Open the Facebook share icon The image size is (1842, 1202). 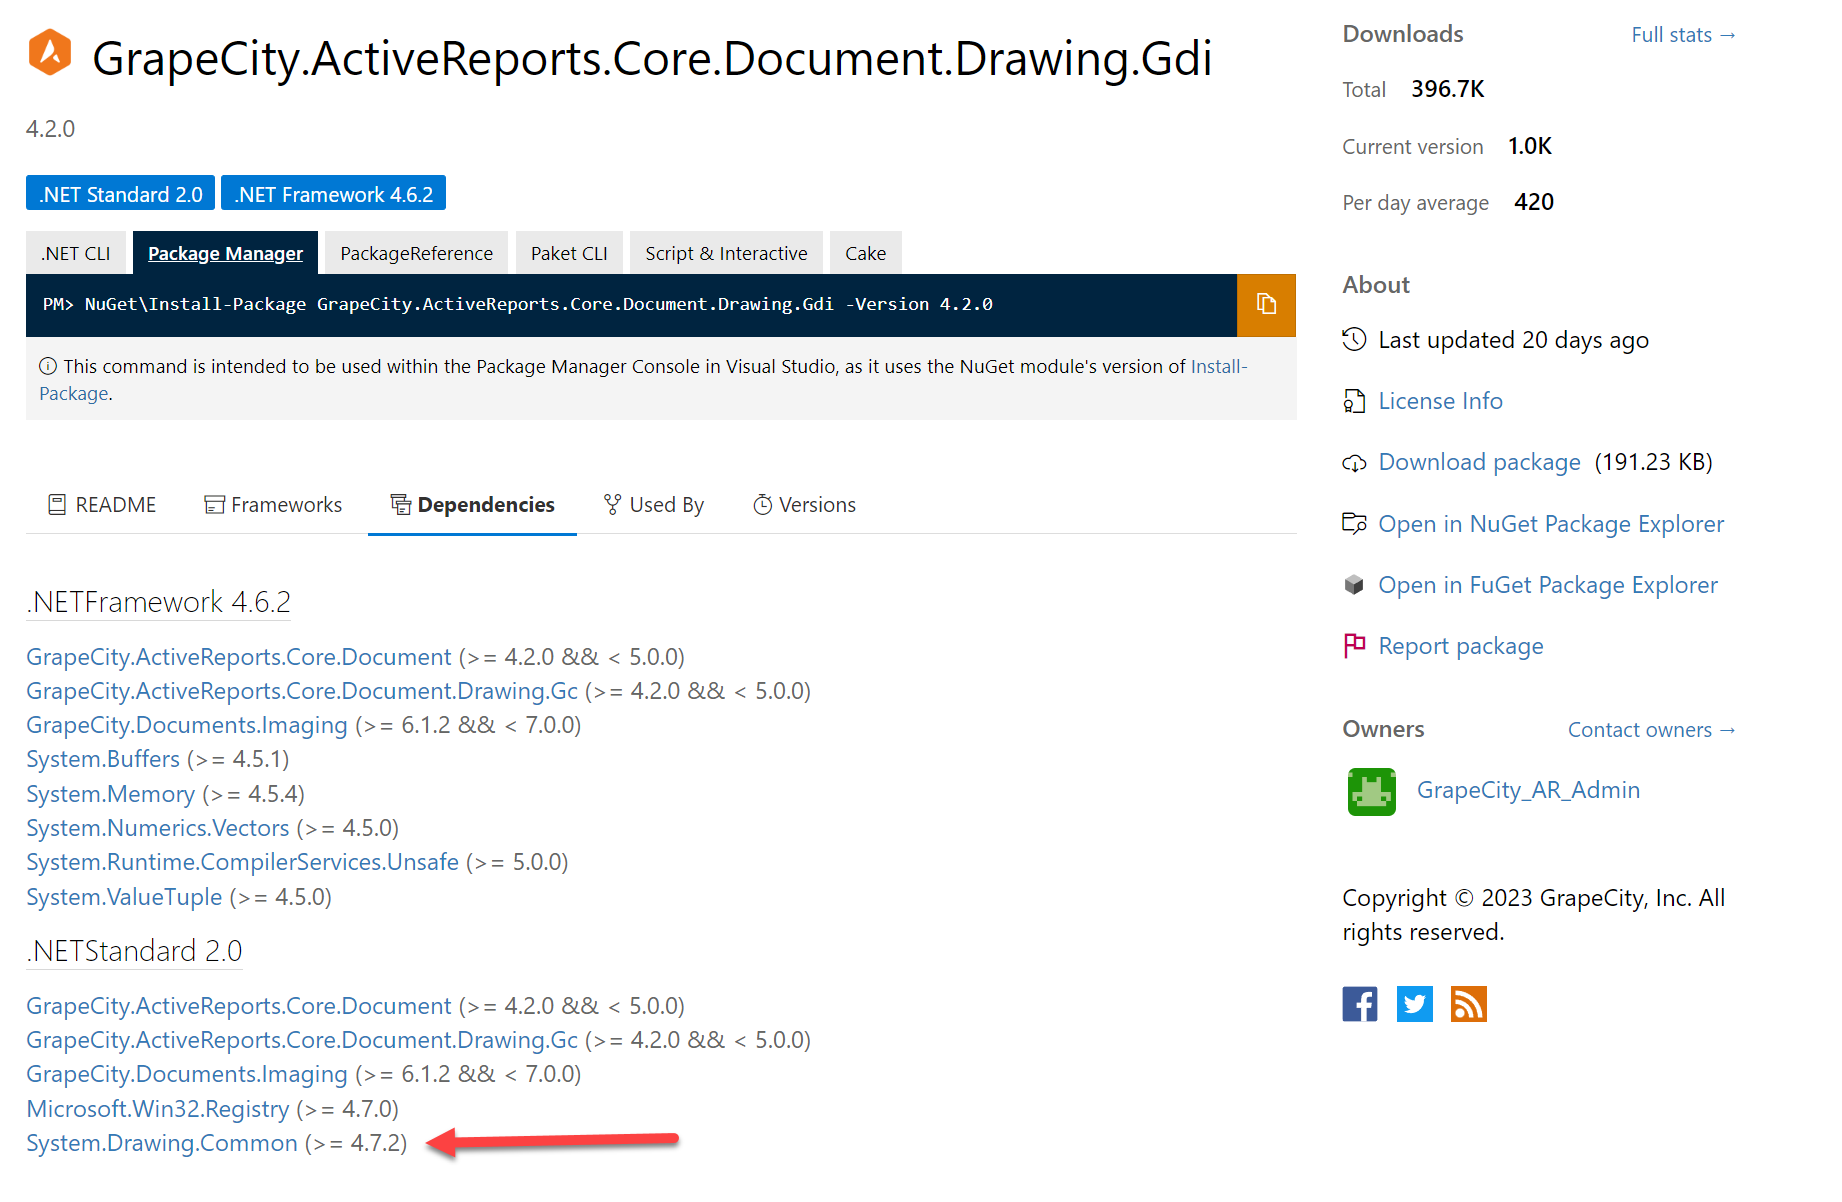pos(1360,1004)
